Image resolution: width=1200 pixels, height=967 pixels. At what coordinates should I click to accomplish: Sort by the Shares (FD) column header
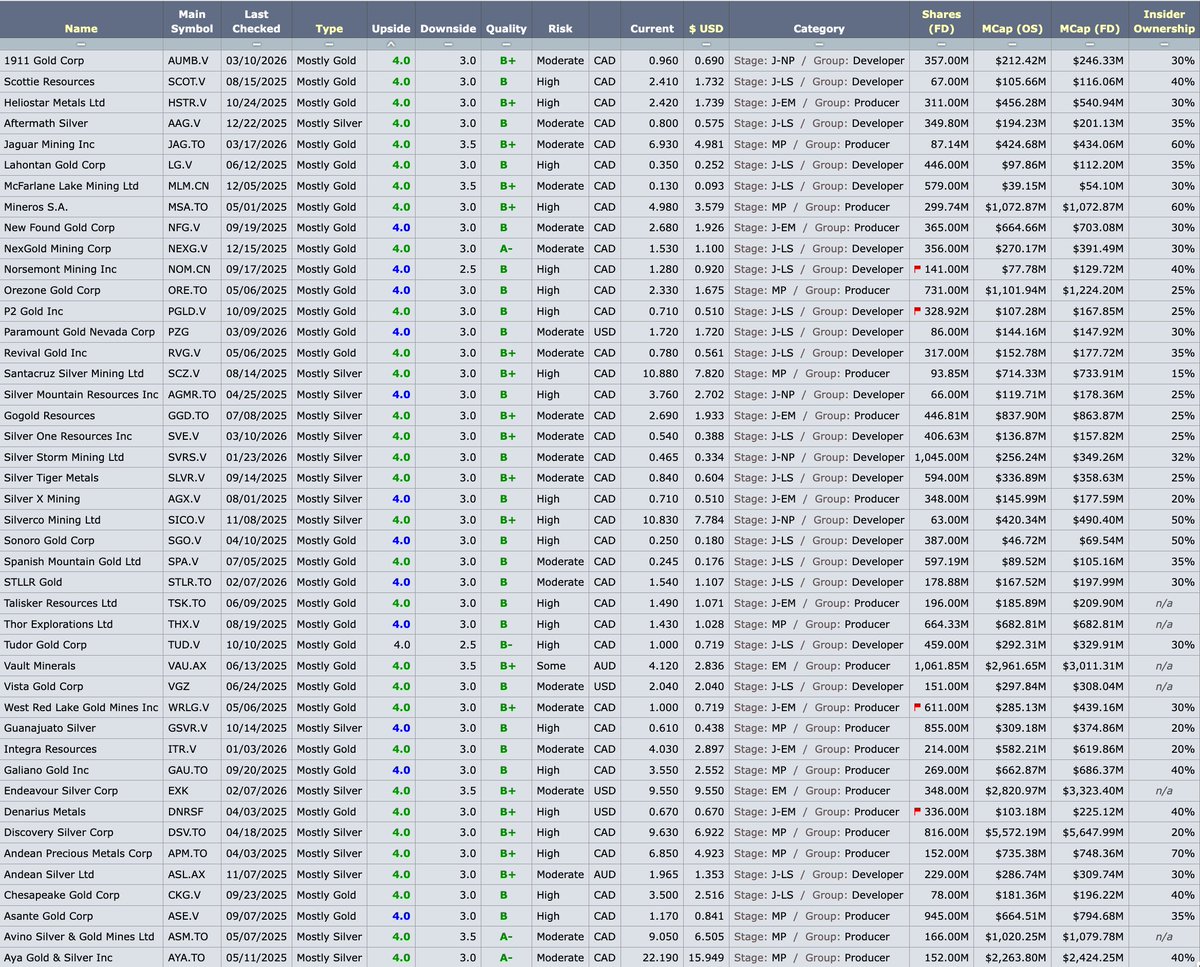[x=941, y=21]
